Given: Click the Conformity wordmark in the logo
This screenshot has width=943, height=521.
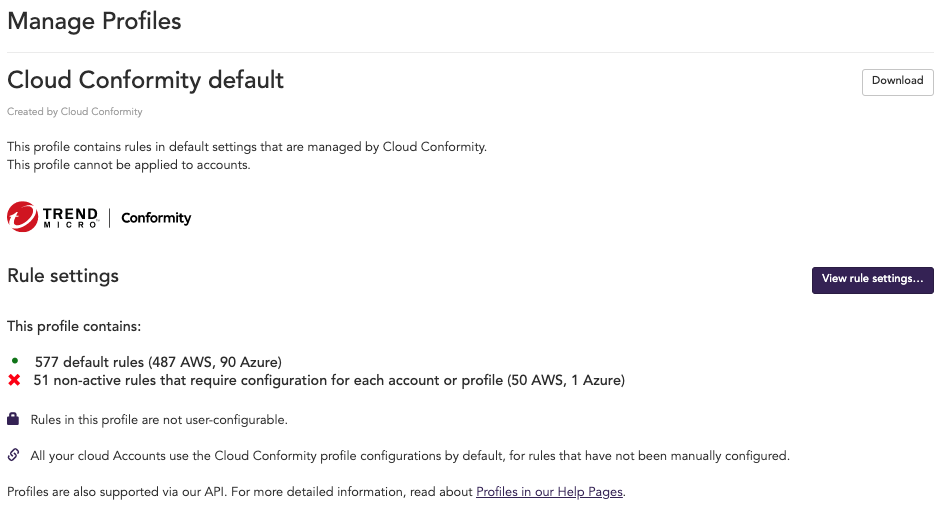Looking at the screenshot, I should tap(156, 218).
